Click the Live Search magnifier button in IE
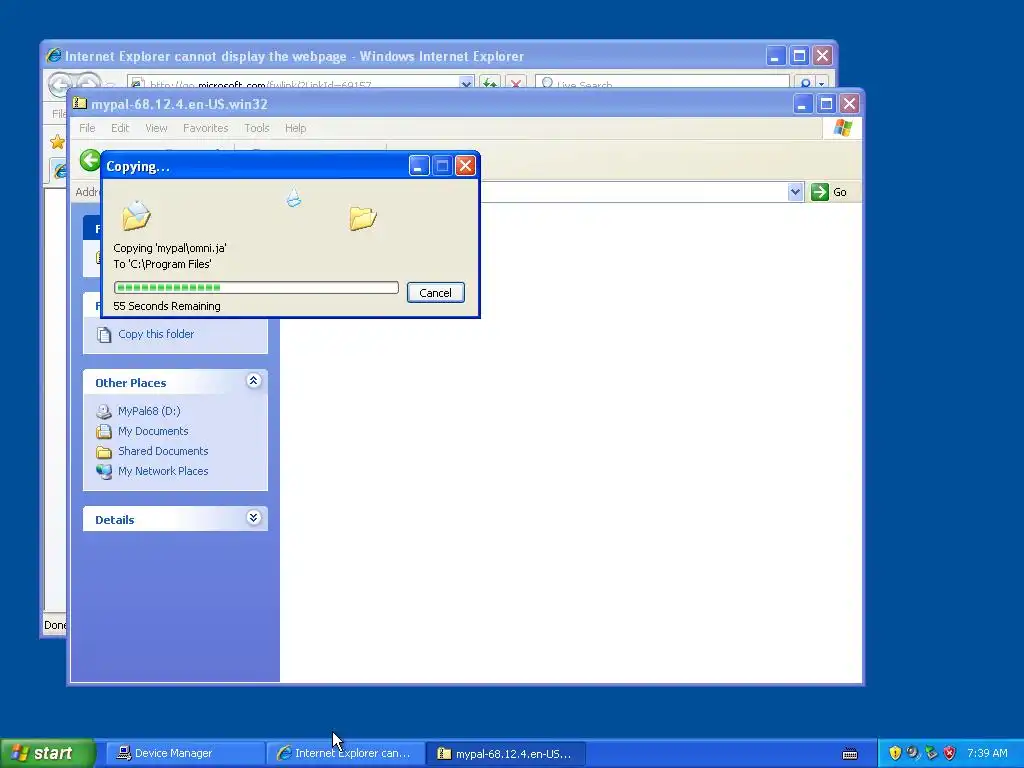 tap(806, 83)
